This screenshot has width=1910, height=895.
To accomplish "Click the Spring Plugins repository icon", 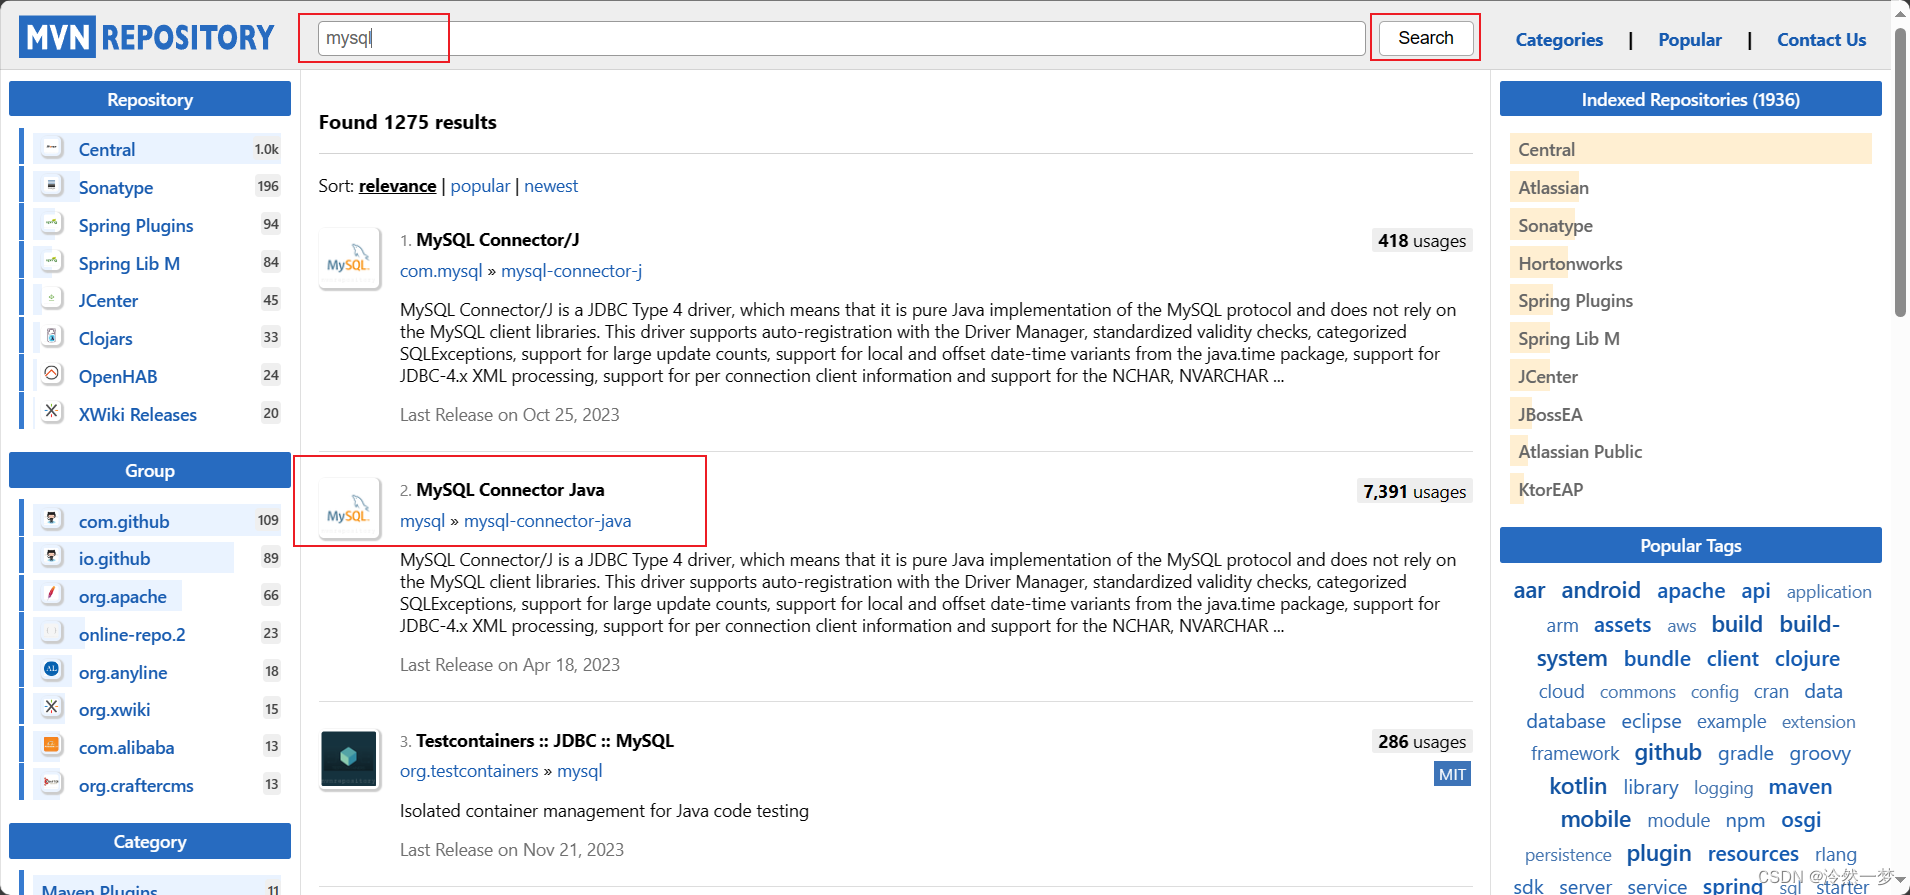I will (x=52, y=223).
